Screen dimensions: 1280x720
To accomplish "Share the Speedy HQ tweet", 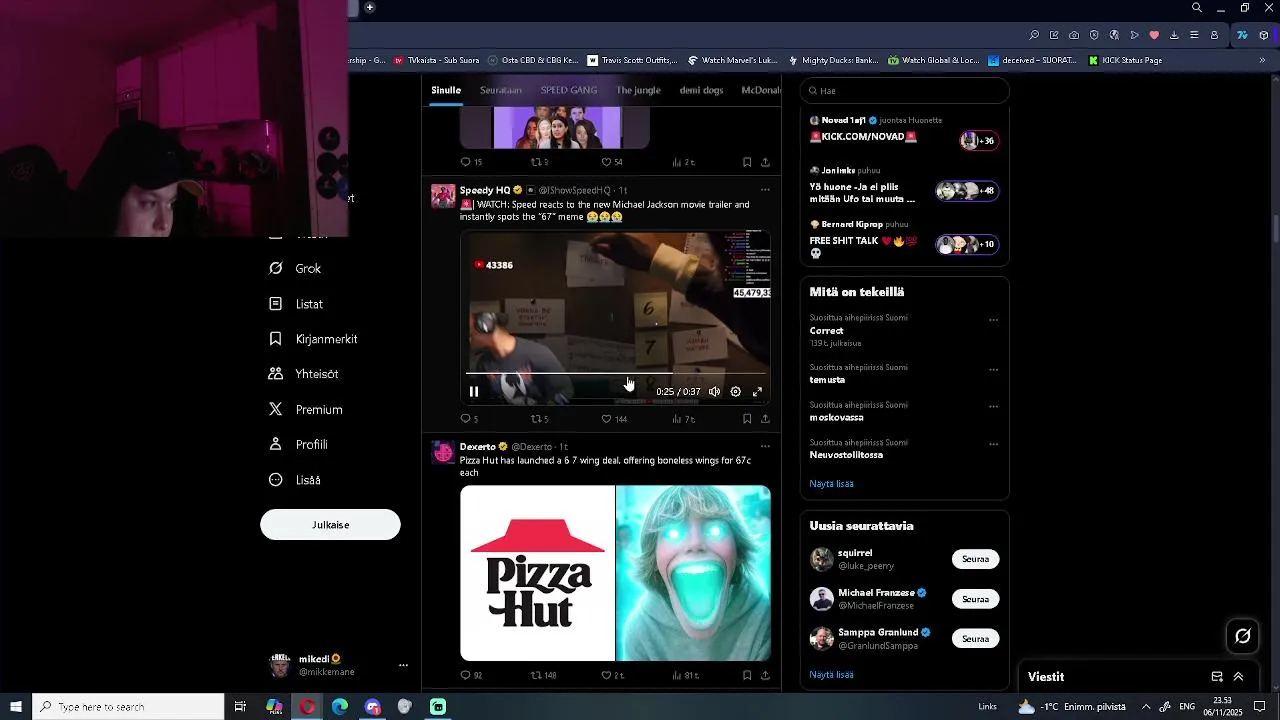I will click(765, 419).
